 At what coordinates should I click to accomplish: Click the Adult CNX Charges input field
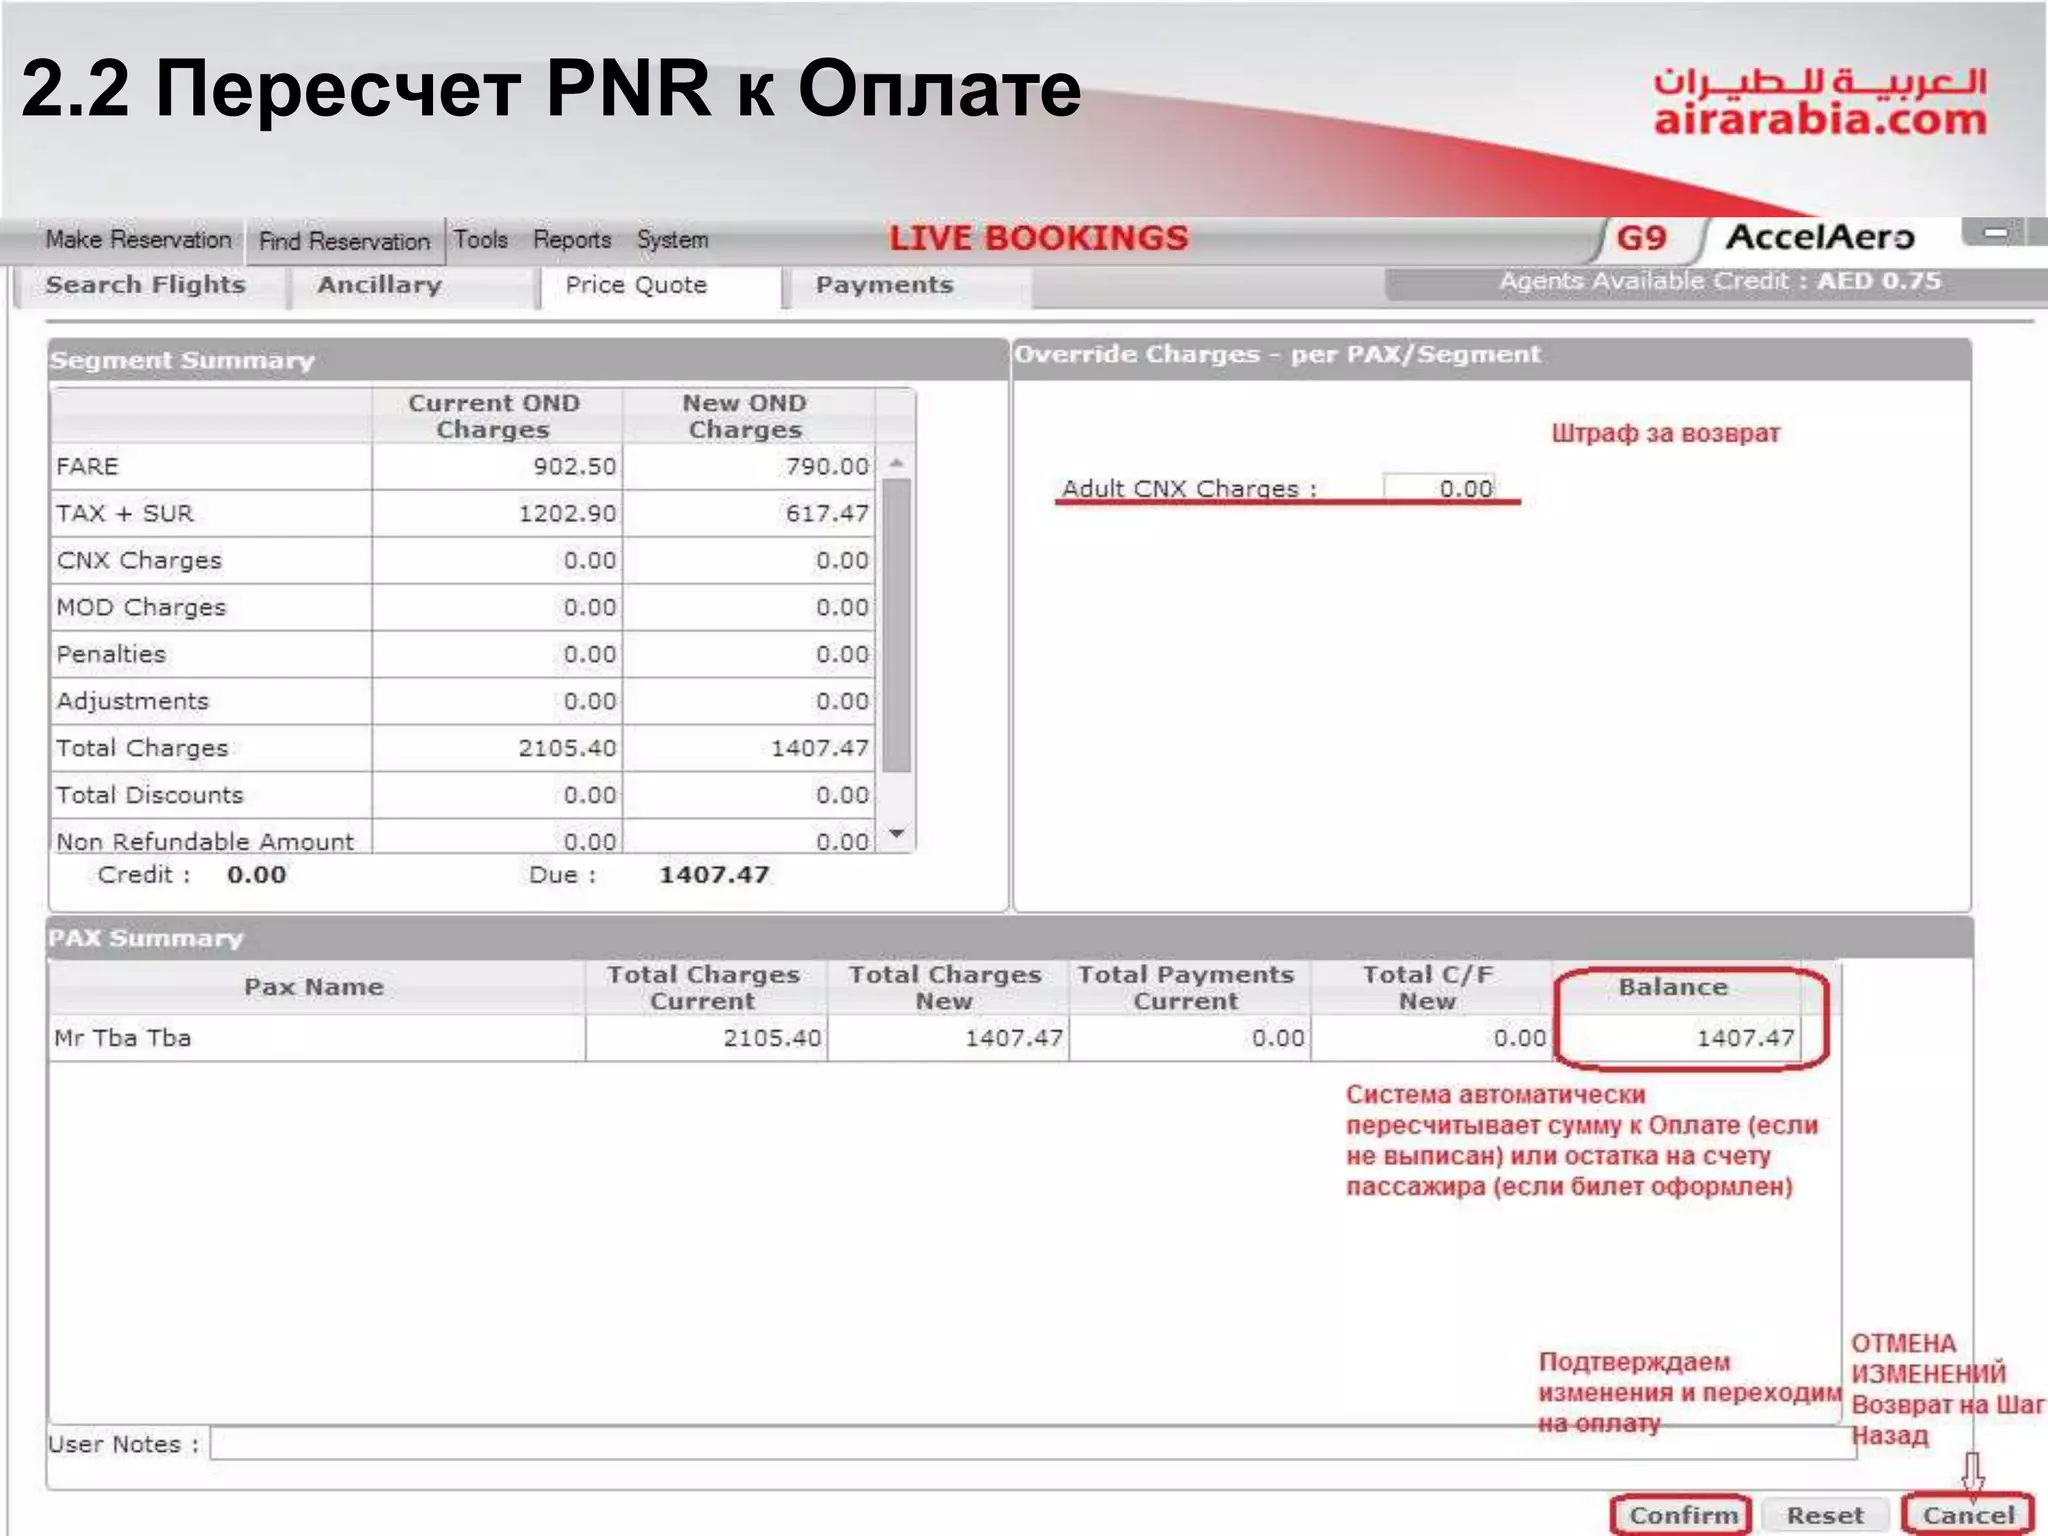[1439, 488]
